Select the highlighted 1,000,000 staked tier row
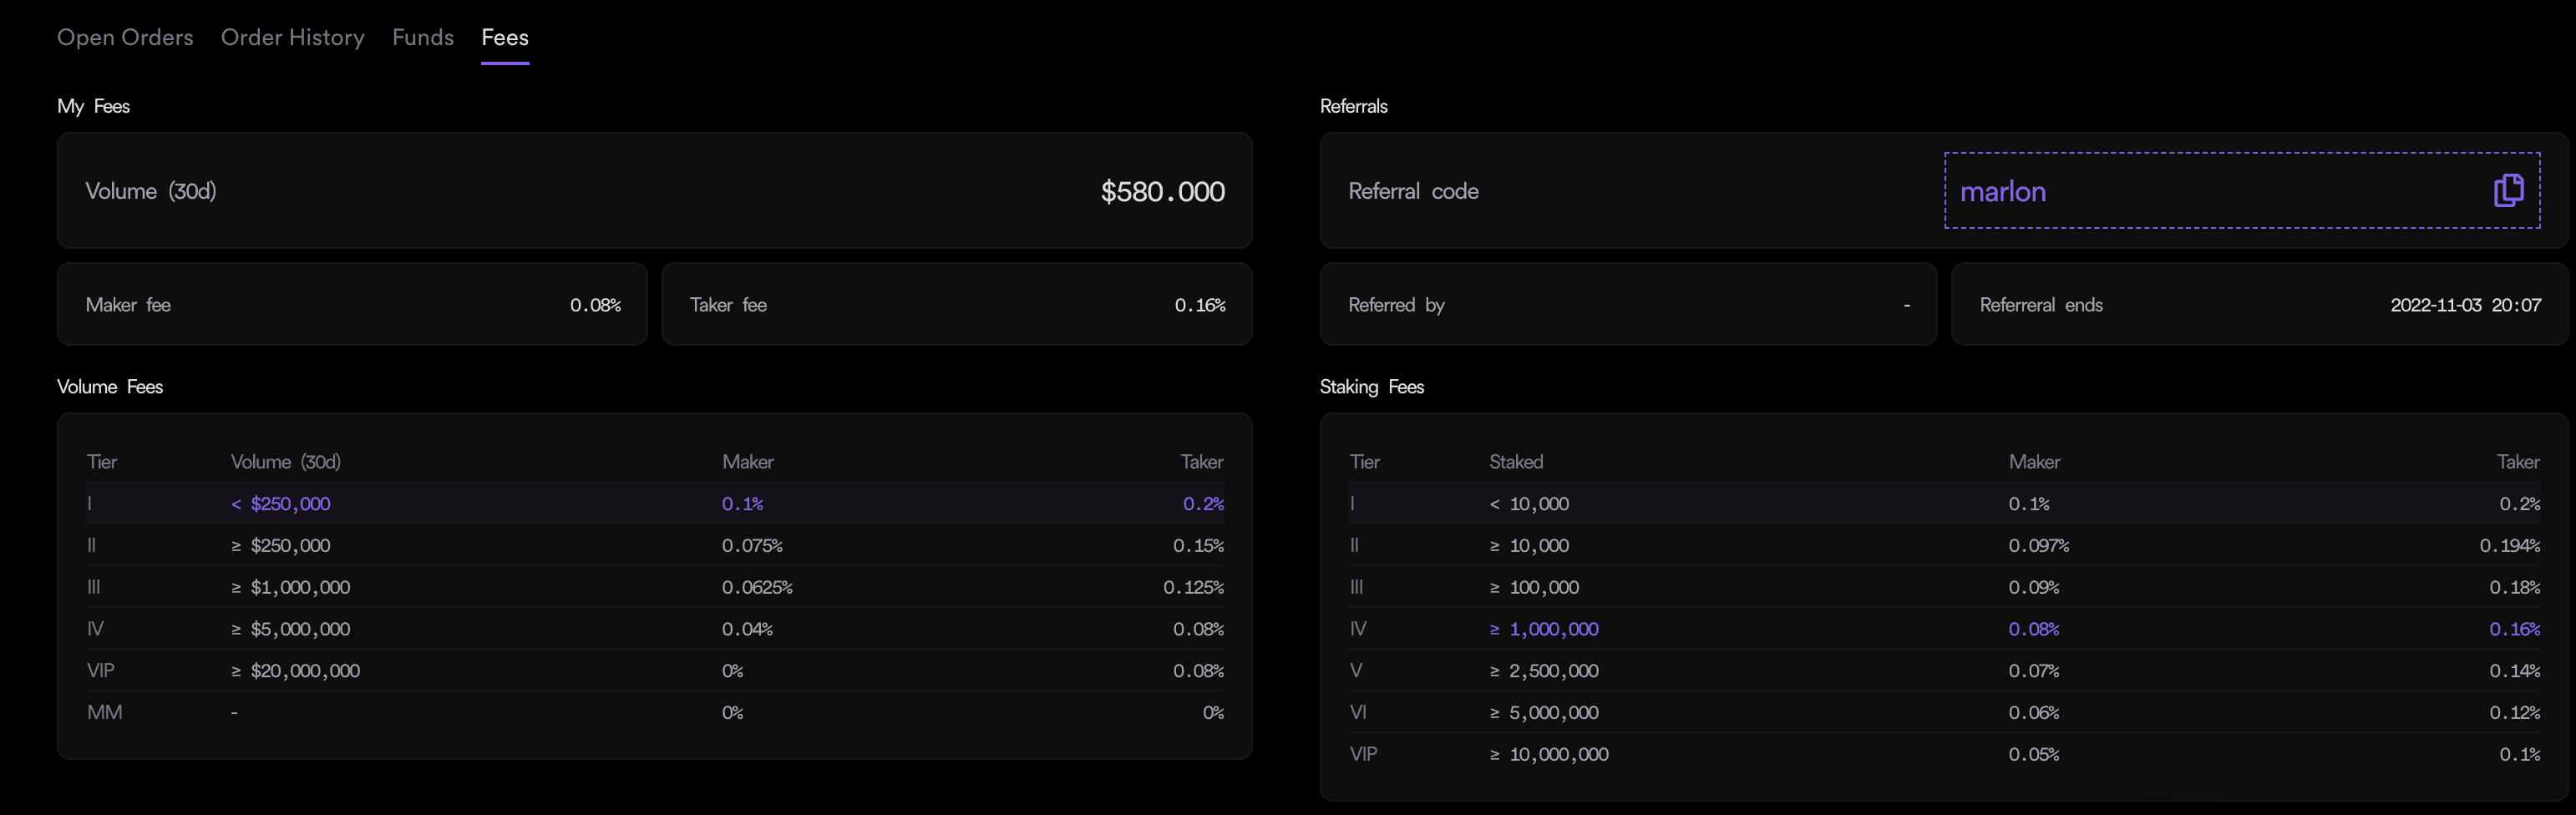This screenshot has height=815, width=2576. pyautogui.click(x=1944, y=629)
